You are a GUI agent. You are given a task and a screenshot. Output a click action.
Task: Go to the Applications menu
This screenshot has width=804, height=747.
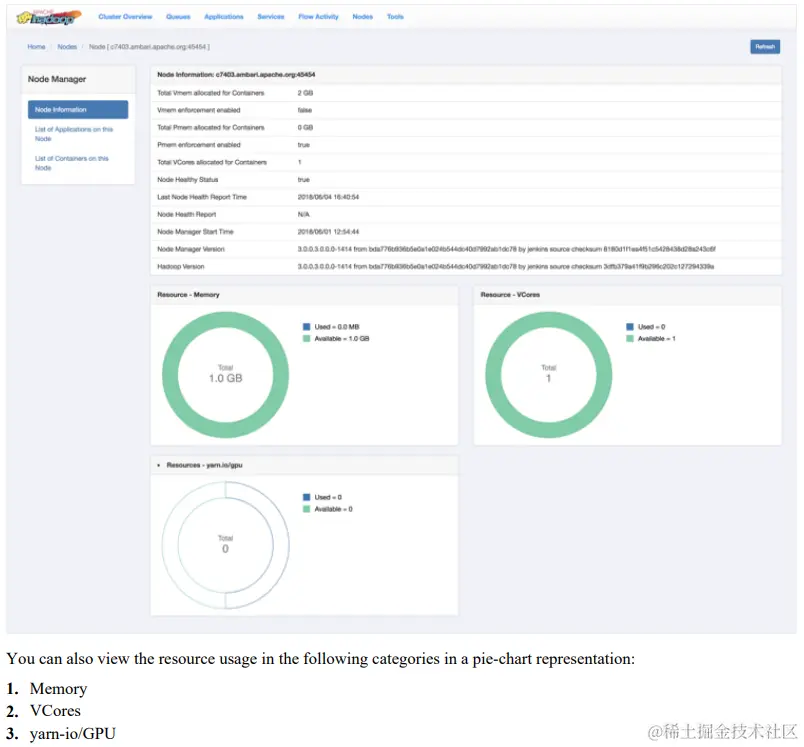[x=224, y=17]
